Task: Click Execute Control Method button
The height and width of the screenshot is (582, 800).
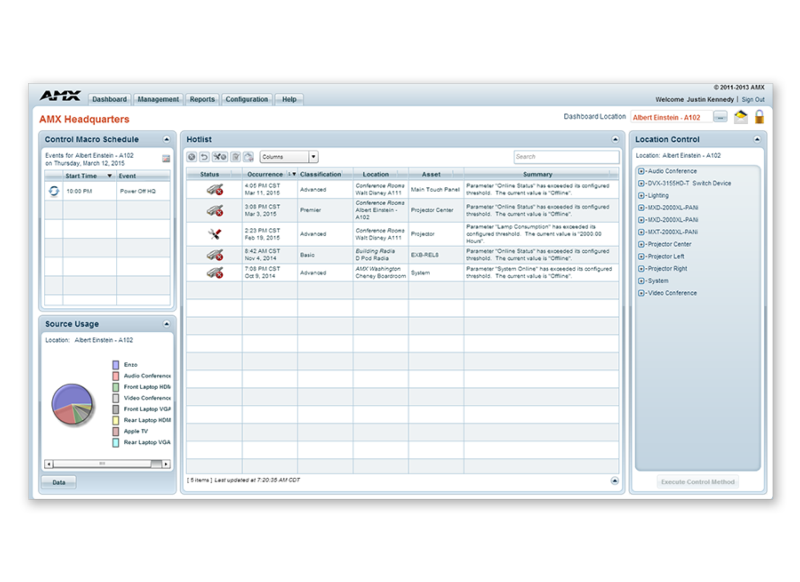Action: coord(697,482)
